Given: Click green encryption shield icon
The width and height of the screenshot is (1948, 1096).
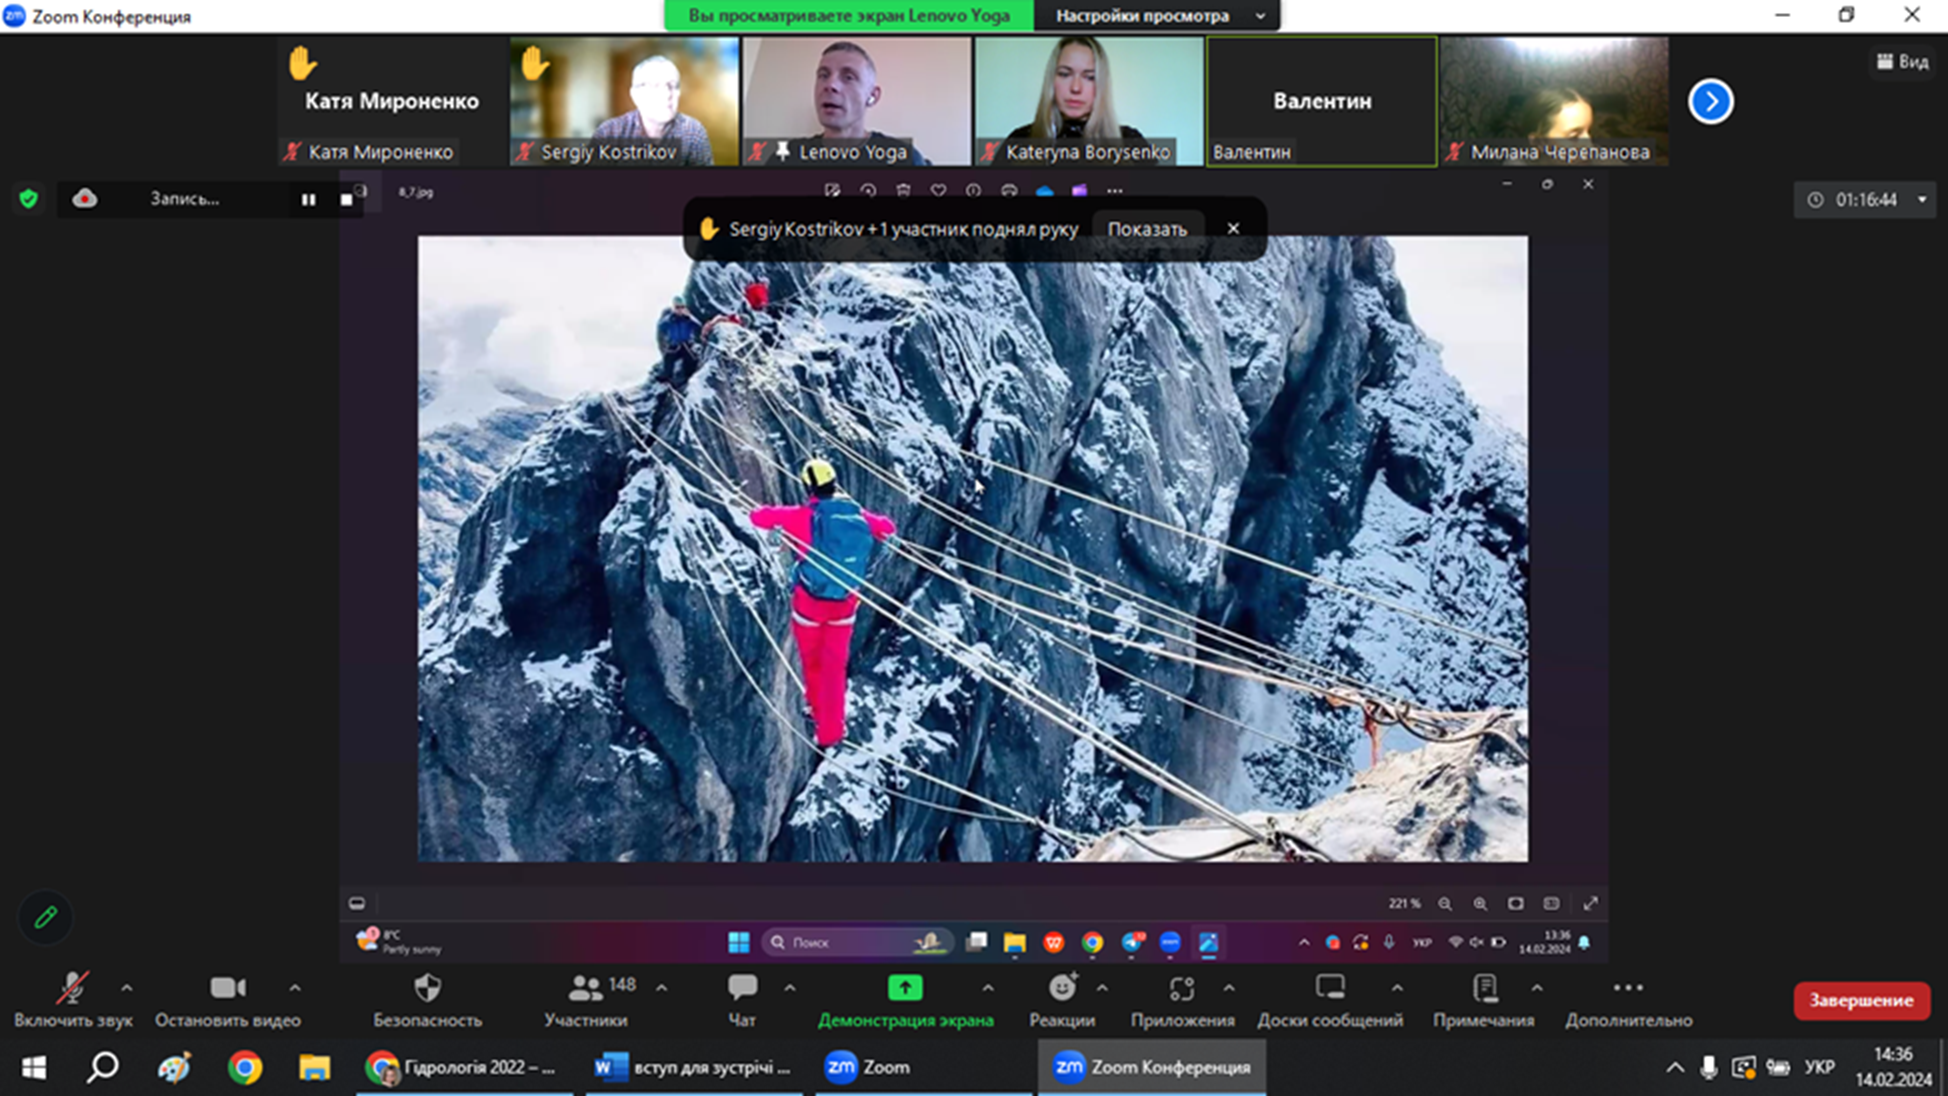Looking at the screenshot, I should 29,199.
